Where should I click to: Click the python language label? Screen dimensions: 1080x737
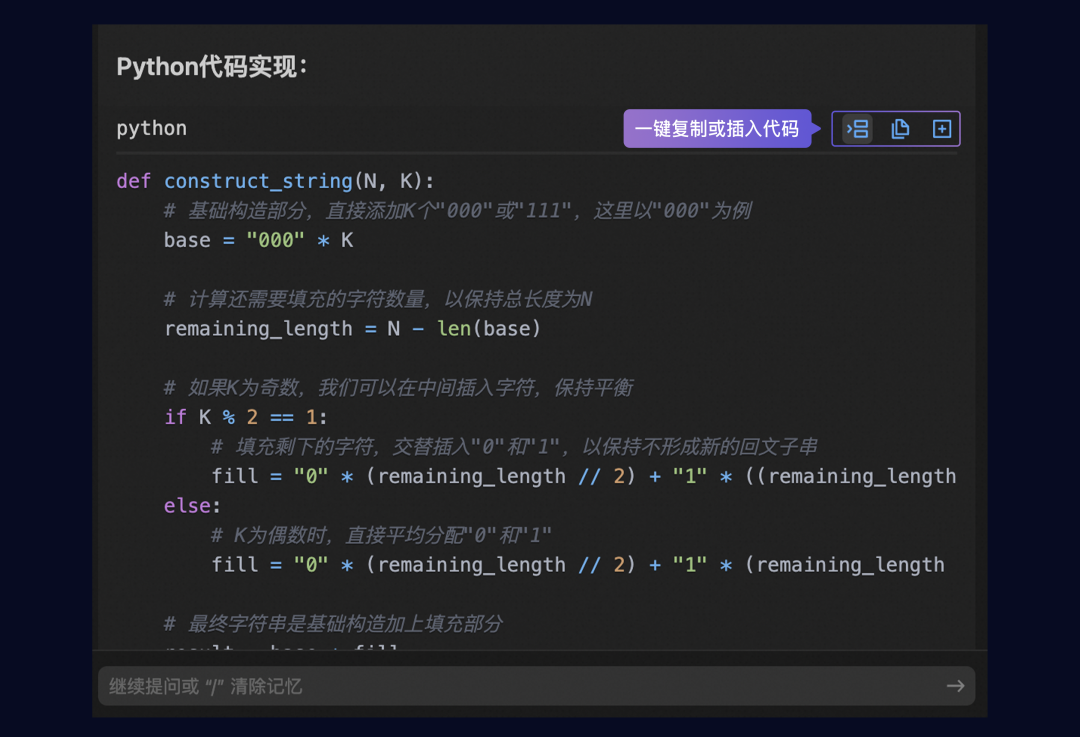pyautogui.click(x=152, y=128)
